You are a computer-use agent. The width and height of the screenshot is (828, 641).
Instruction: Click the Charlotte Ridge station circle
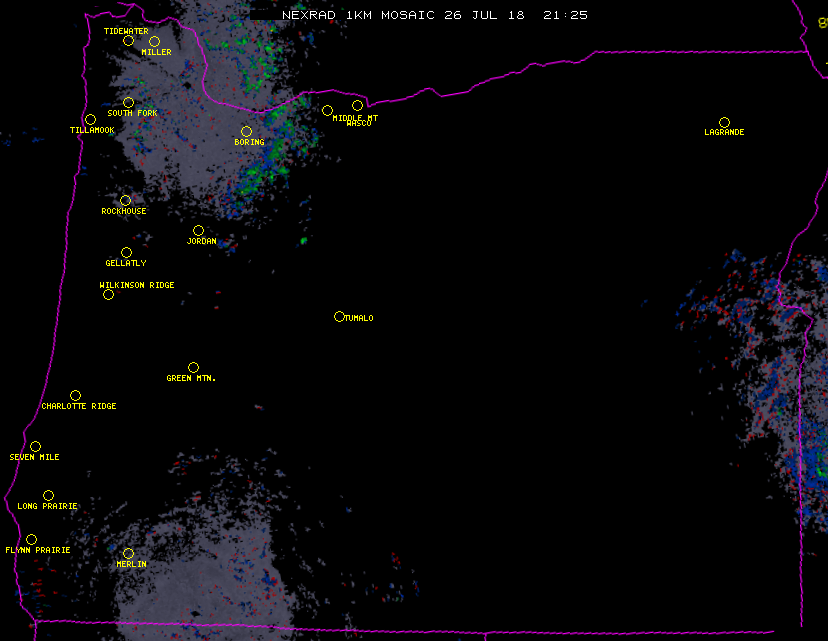(x=75, y=395)
